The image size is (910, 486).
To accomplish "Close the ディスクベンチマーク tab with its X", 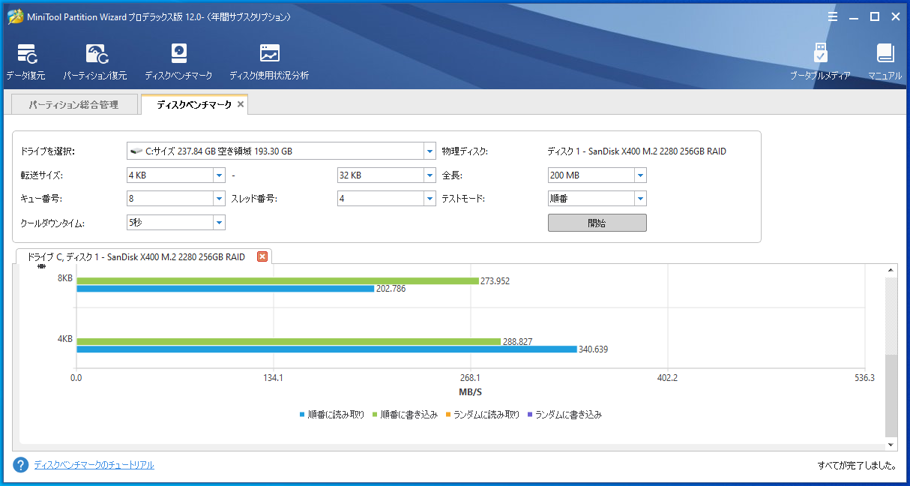I will click(x=240, y=105).
